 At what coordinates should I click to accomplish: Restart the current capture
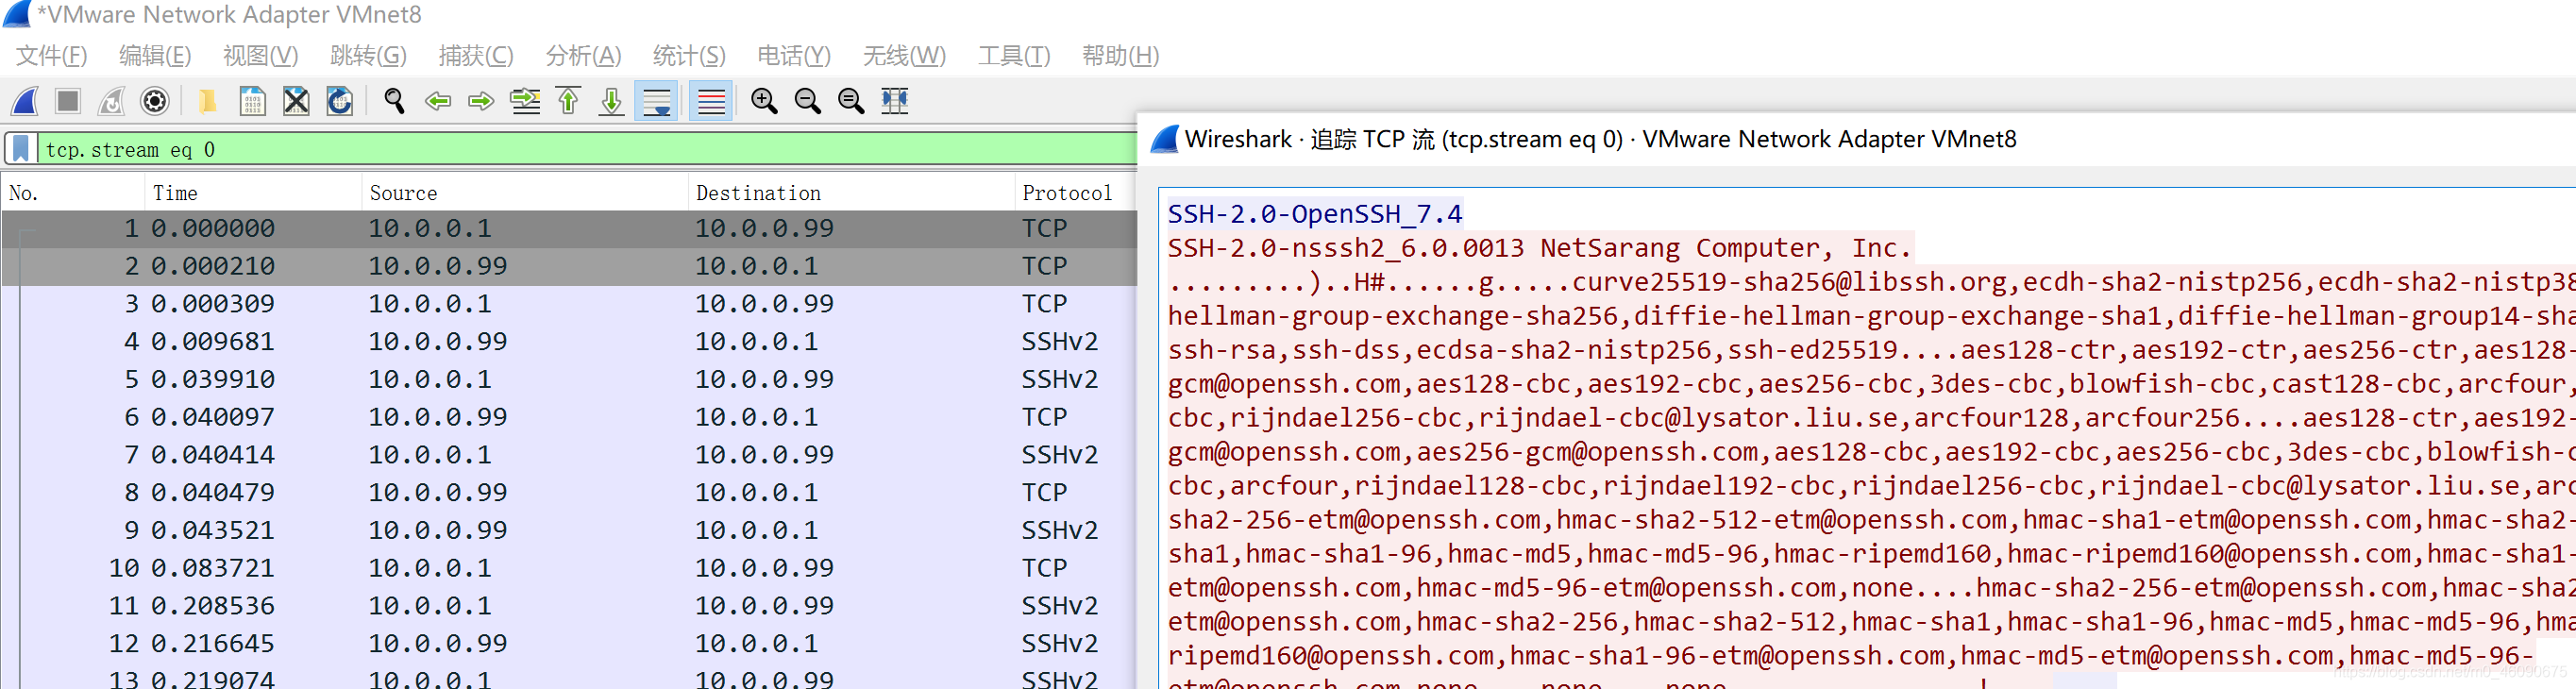(x=112, y=101)
